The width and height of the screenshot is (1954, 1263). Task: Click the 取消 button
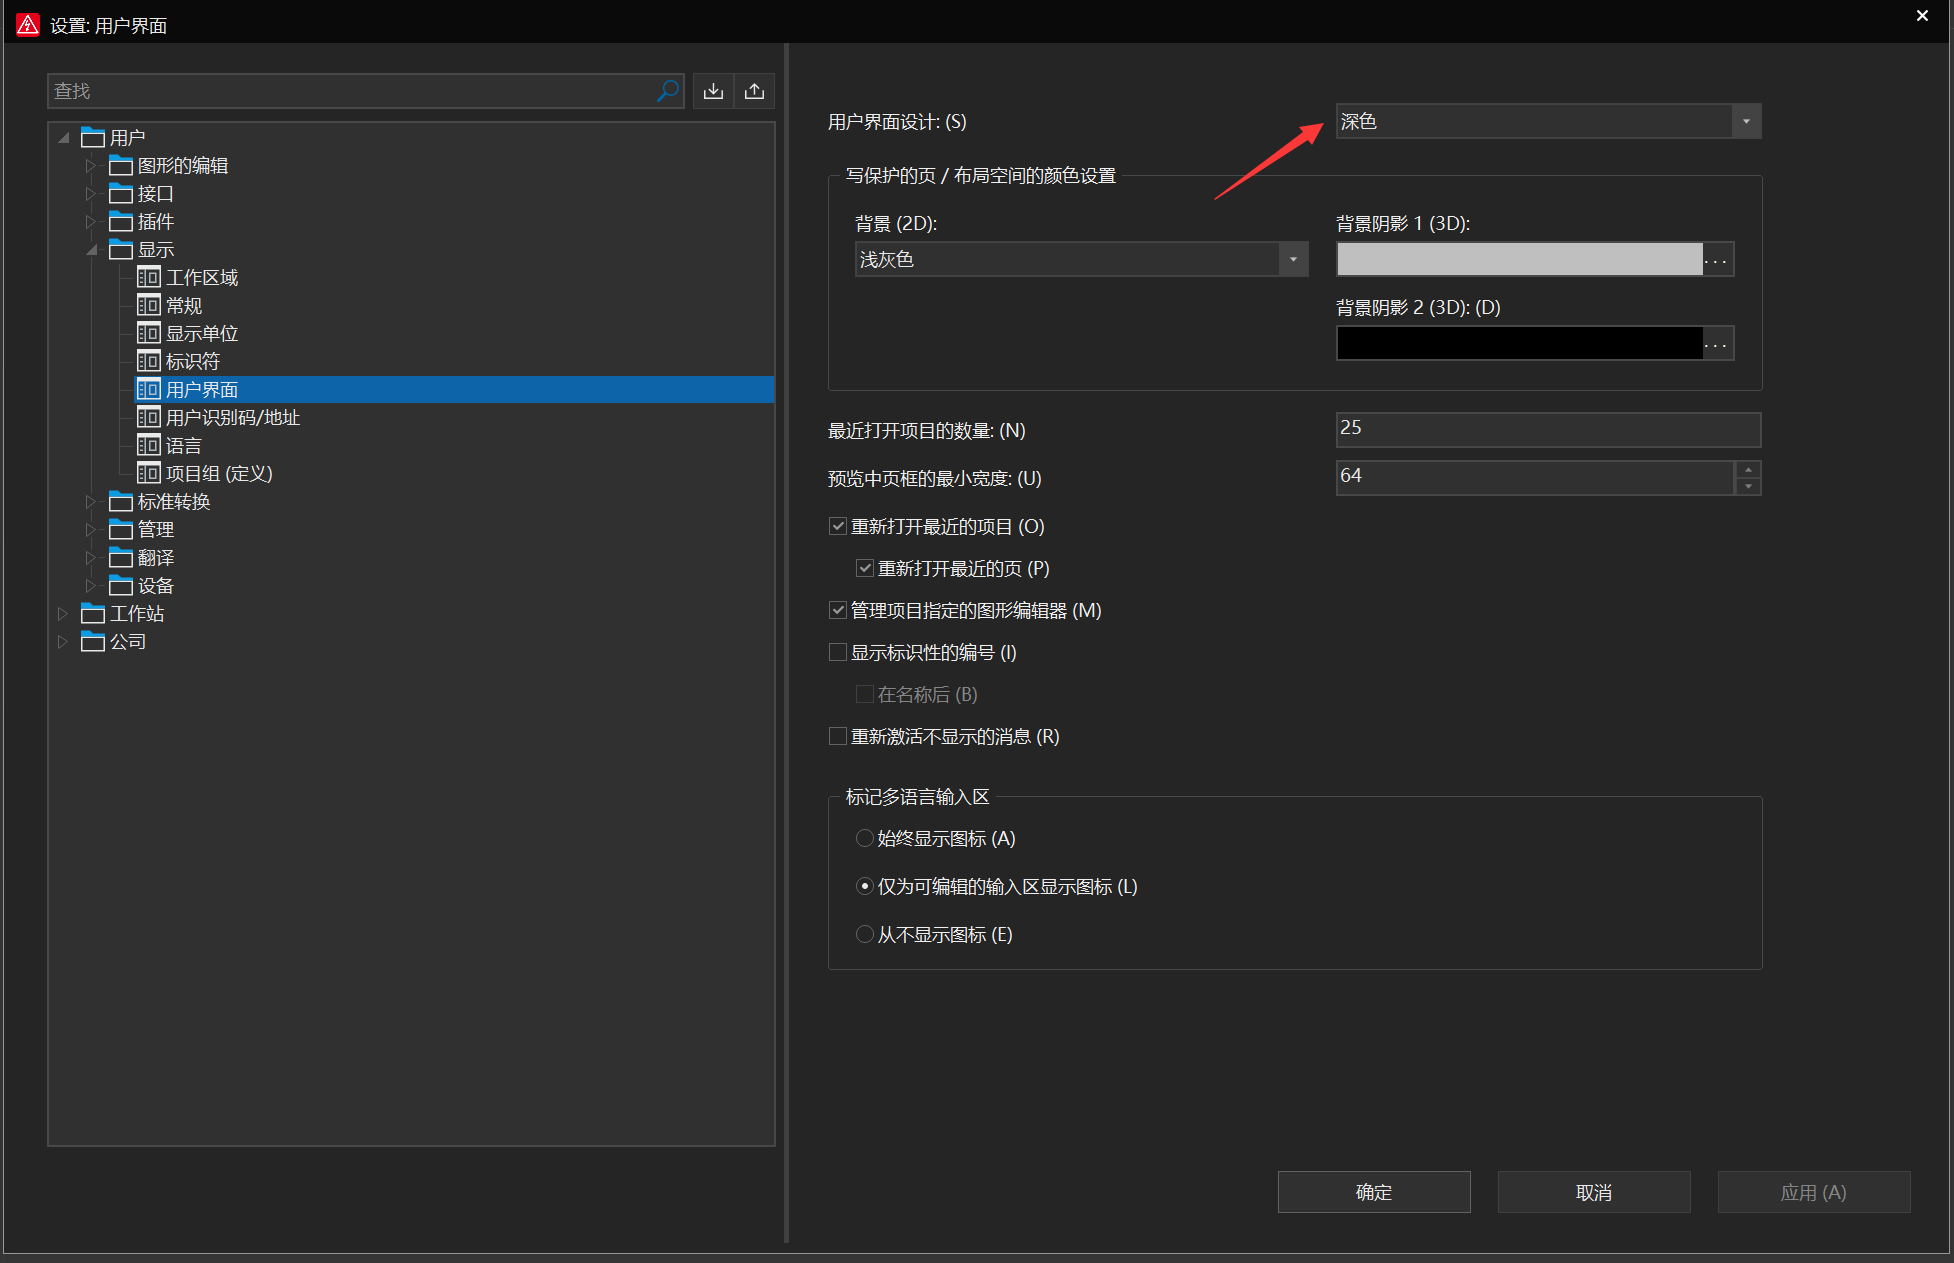(1593, 1192)
